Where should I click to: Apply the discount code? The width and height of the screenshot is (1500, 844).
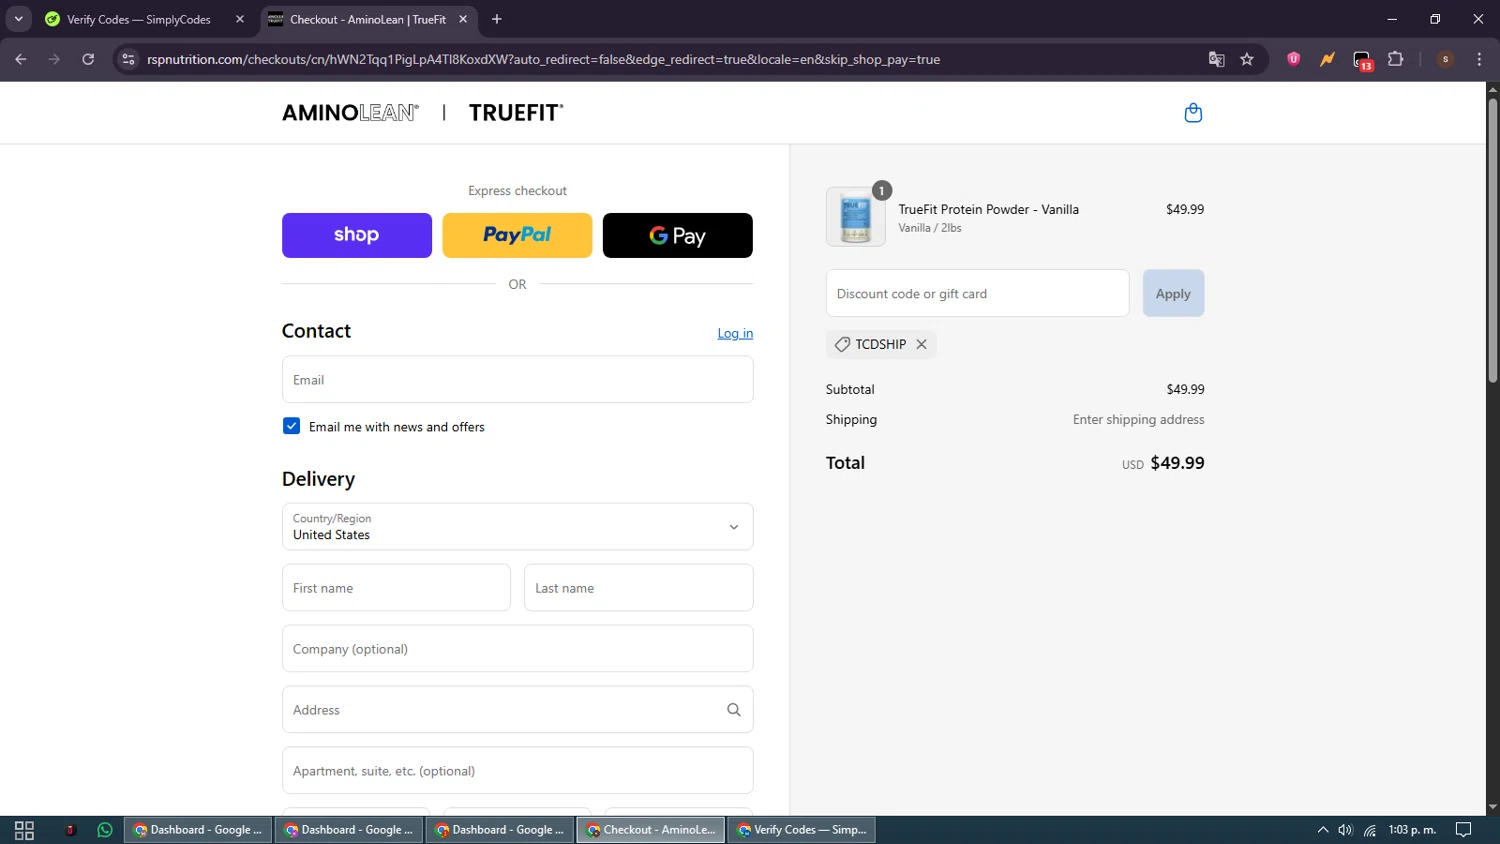(1173, 293)
